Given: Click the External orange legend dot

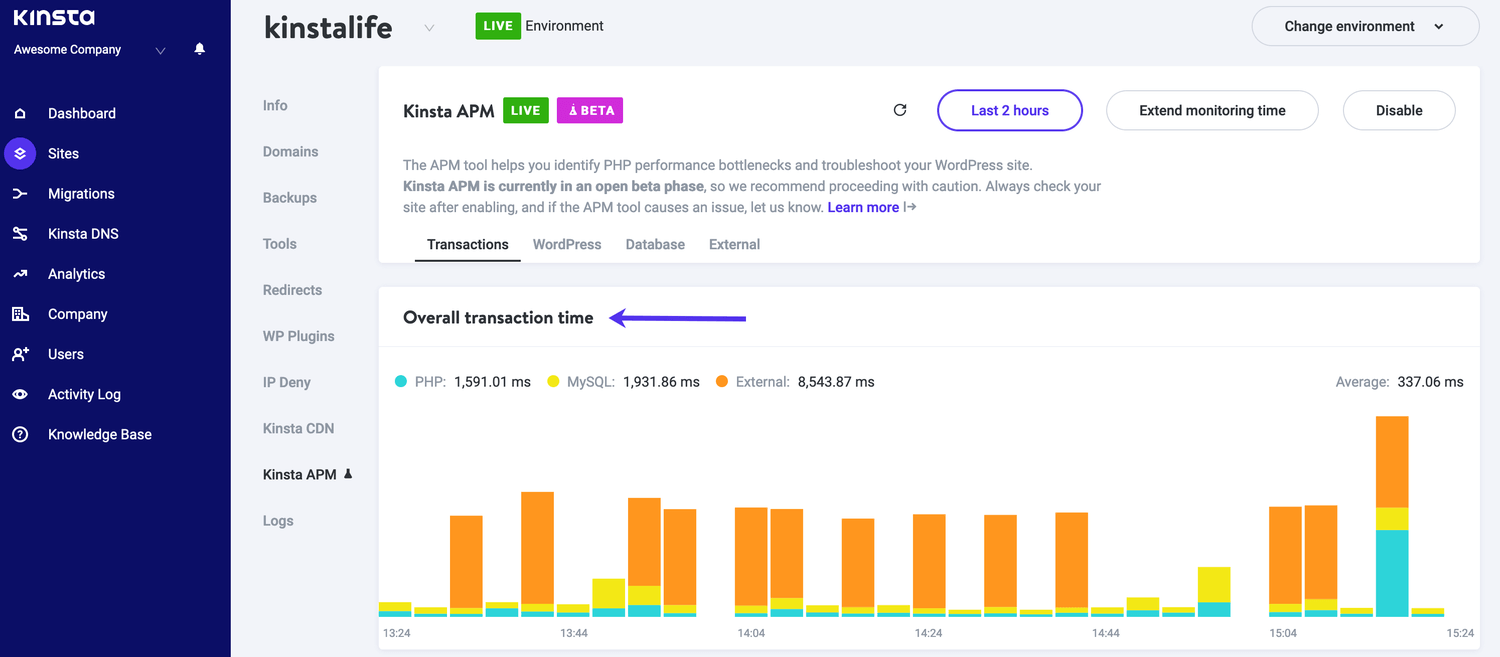Looking at the screenshot, I should (x=722, y=382).
